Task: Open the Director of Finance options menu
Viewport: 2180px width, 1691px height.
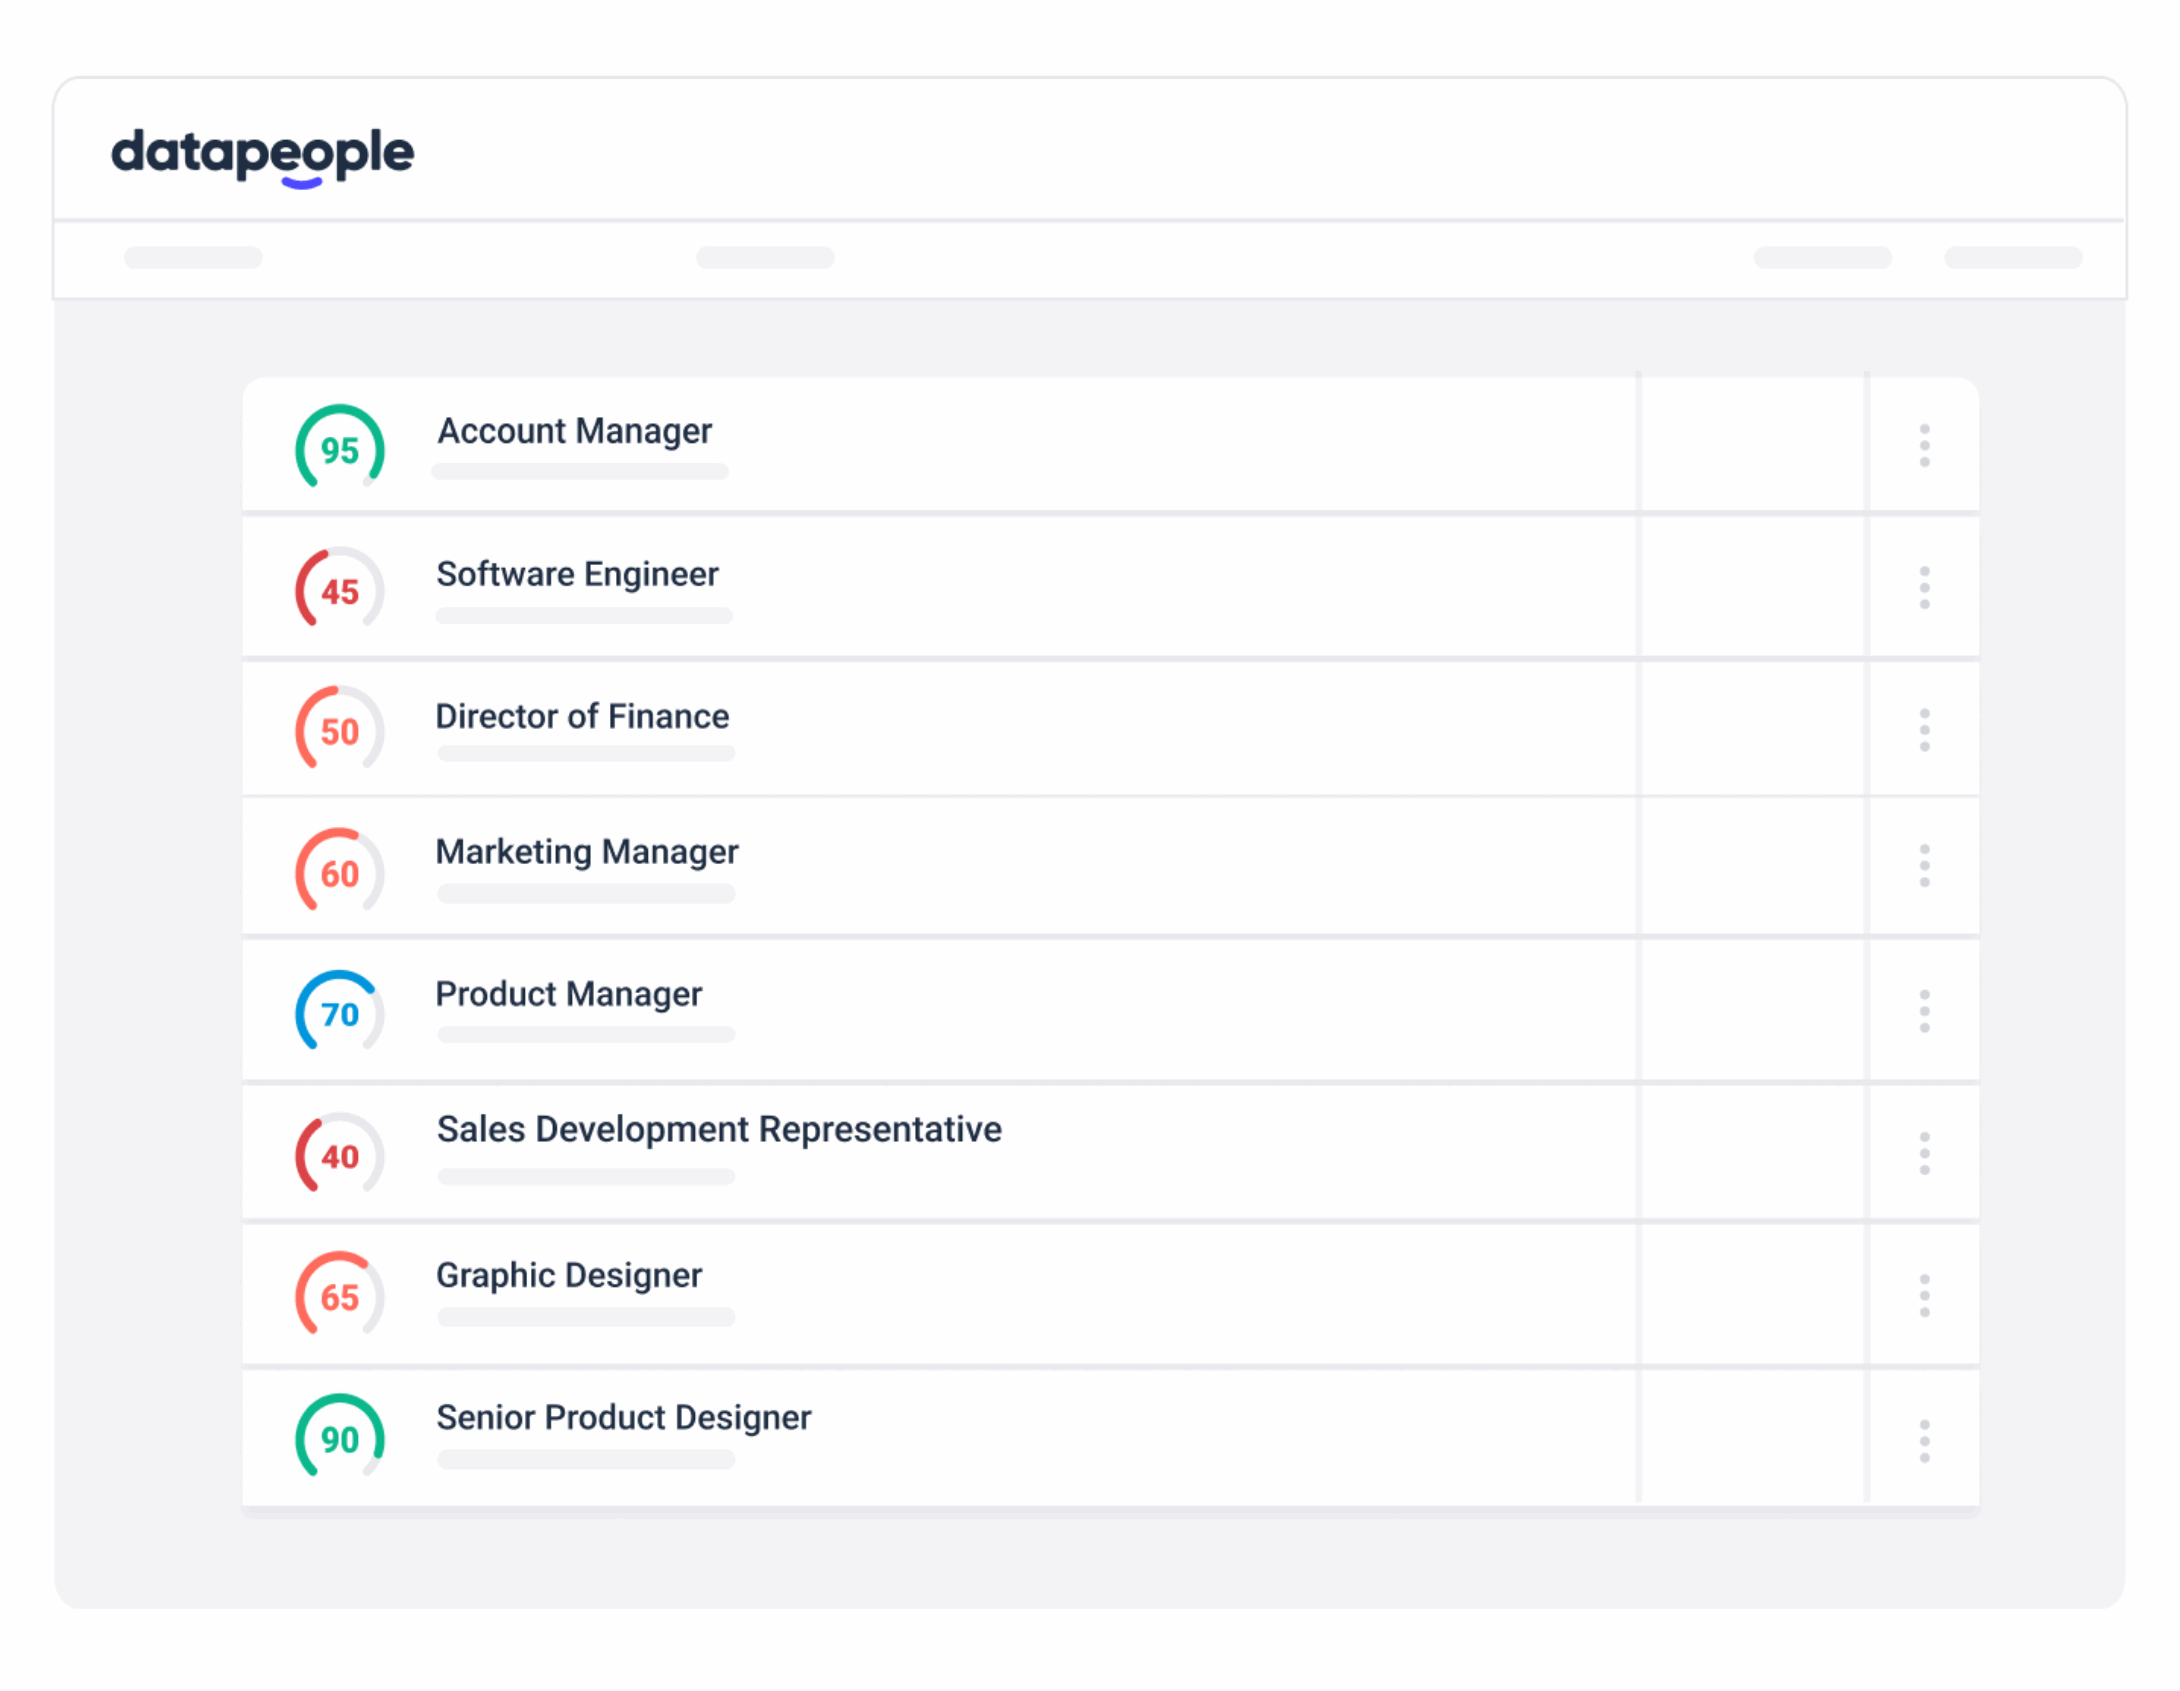Action: point(1923,730)
